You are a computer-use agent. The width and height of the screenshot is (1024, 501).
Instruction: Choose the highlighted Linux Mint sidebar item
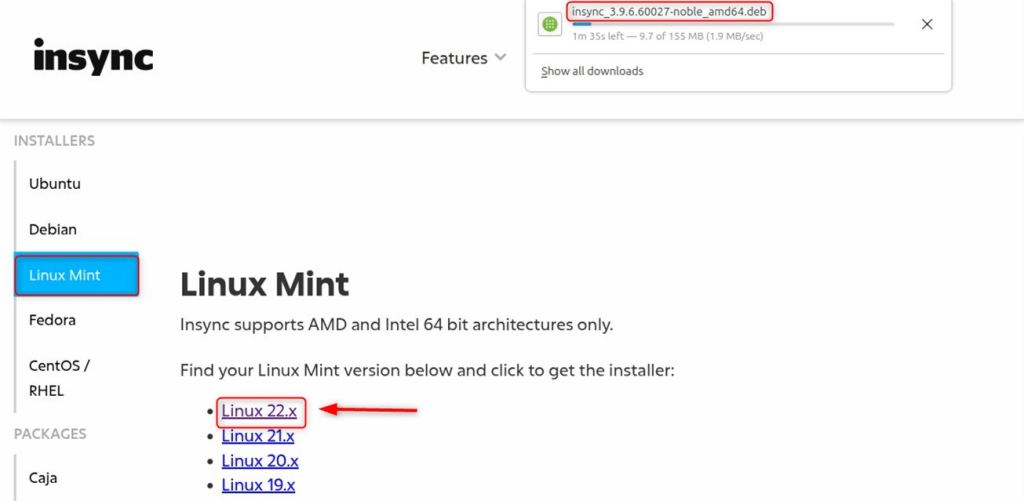pyautogui.click(x=76, y=275)
